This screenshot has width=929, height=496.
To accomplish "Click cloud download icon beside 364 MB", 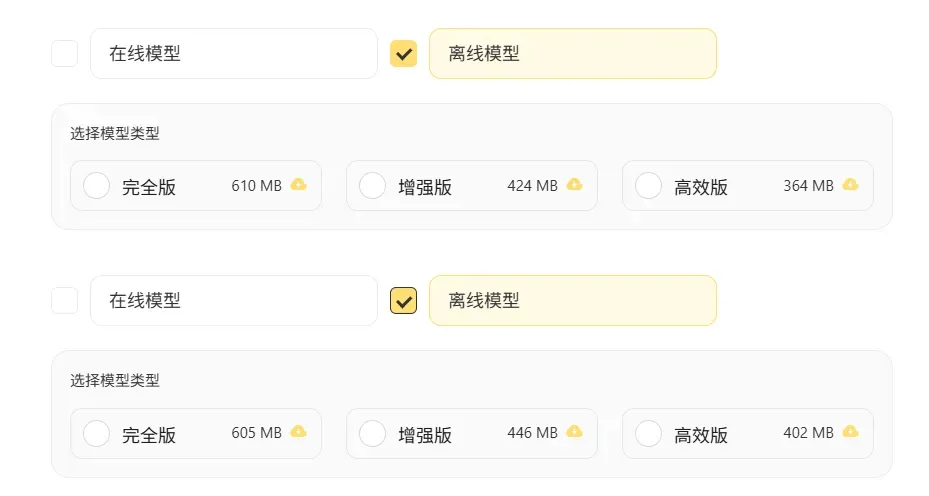I will [x=850, y=185].
